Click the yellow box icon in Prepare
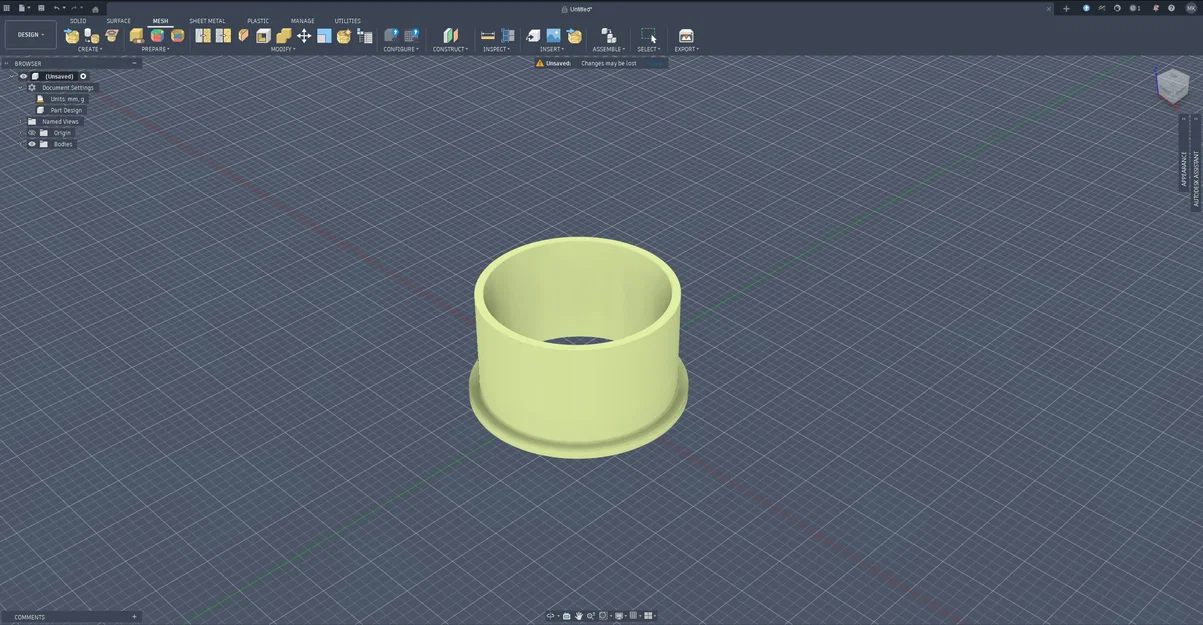This screenshot has height=625, width=1203. [137, 36]
